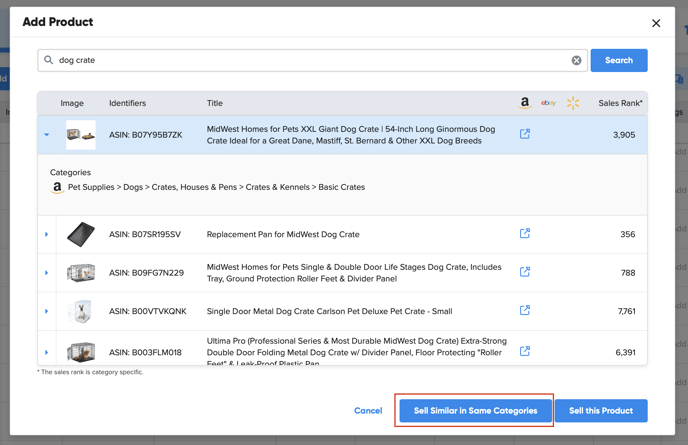This screenshot has width=688, height=445.
Task: Click Sell Similar in Same Categories
Action: [x=475, y=411]
